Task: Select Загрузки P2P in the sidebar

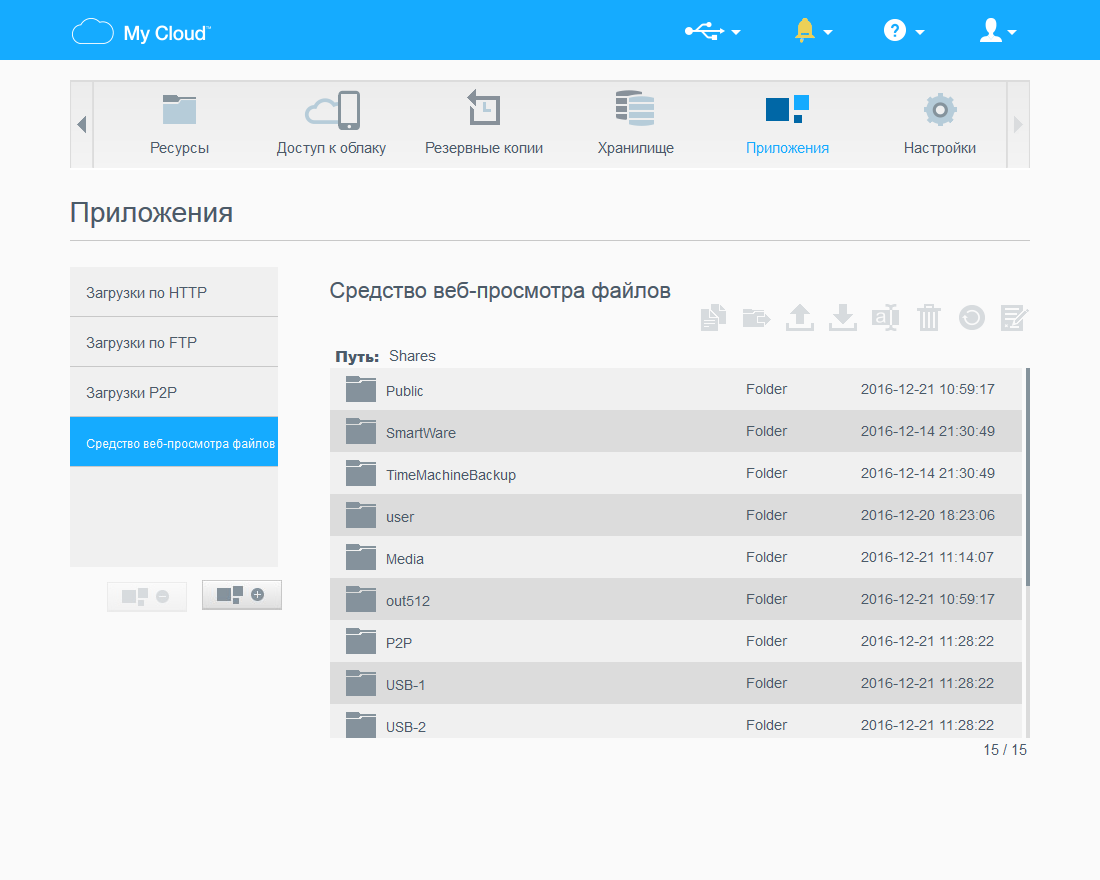Action: point(173,391)
